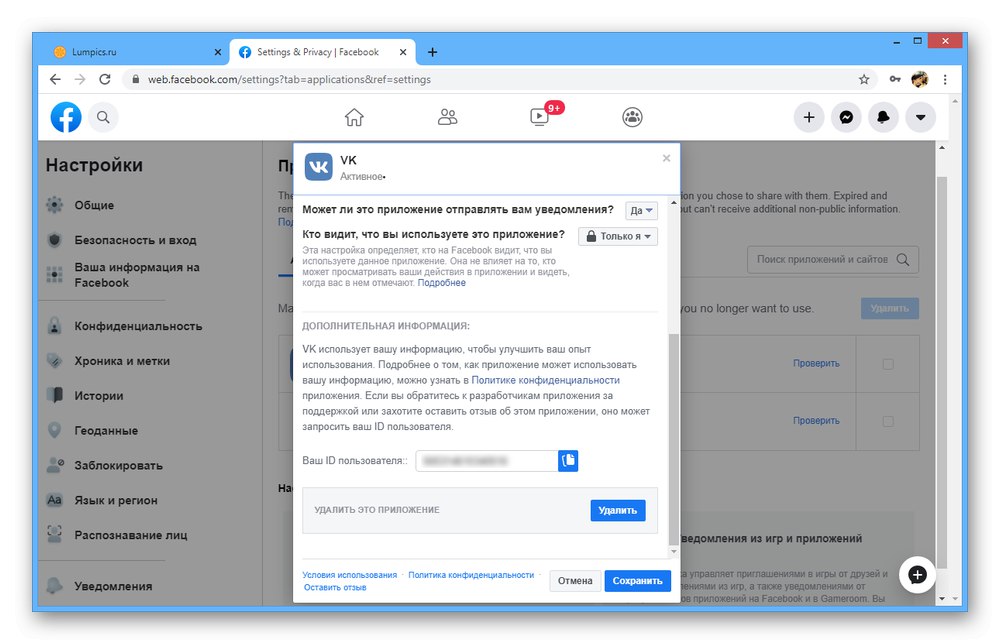Image resolution: width=1000 pixels, height=644 pixels.
Task: Open footer Политика конфиденциальности link
Action: pyautogui.click(x=471, y=575)
